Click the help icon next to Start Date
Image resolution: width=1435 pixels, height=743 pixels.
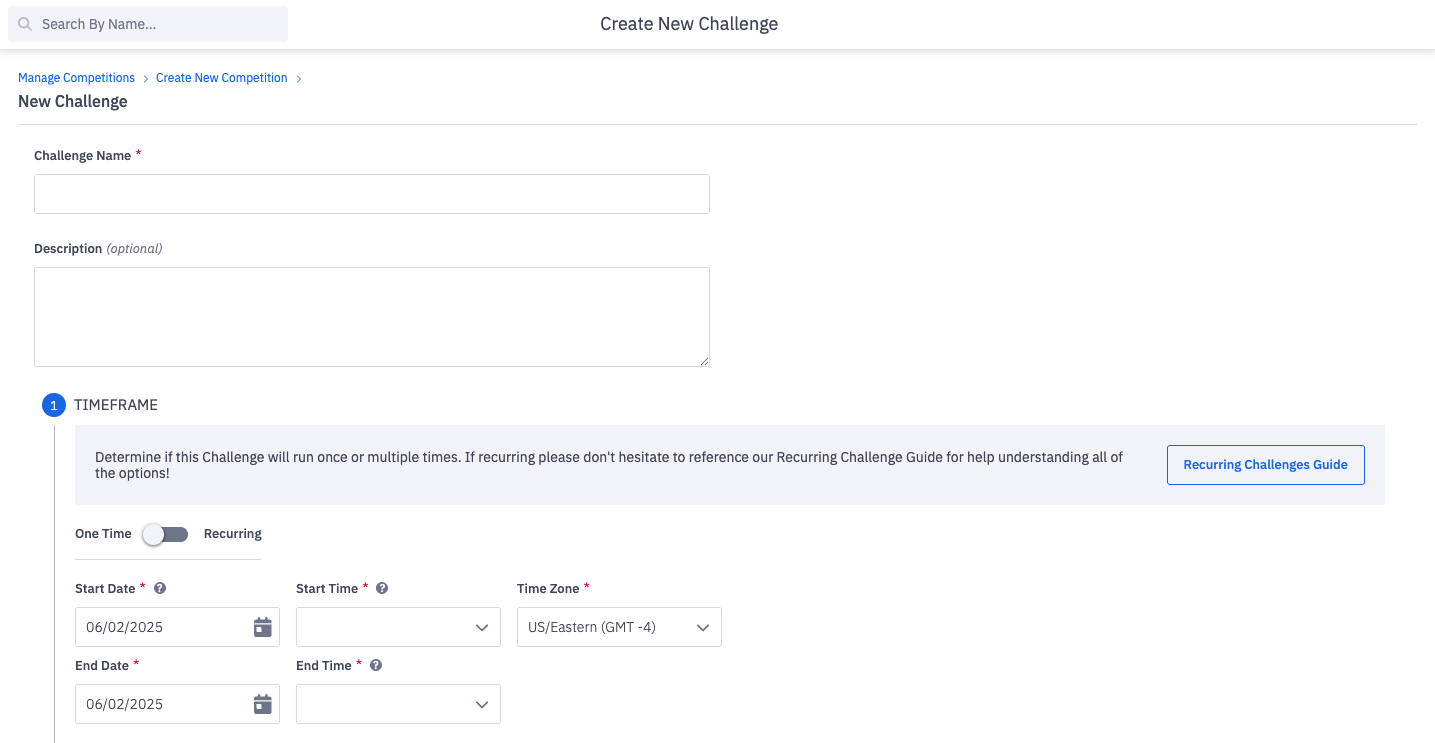click(x=160, y=588)
